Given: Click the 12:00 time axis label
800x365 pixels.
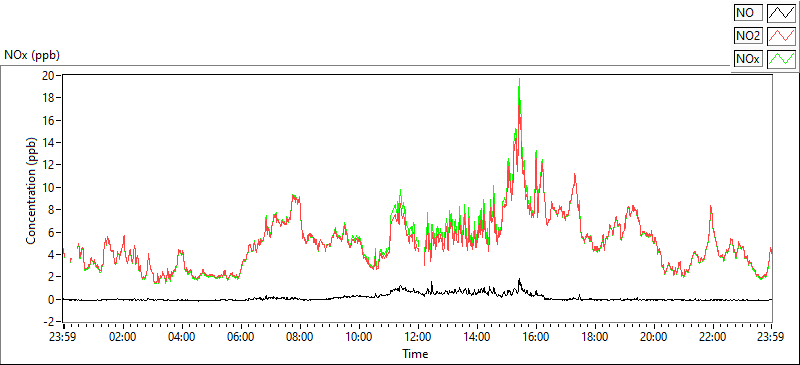Looking at the screenshot, I should pyautogui.click(x=417, y=337).
